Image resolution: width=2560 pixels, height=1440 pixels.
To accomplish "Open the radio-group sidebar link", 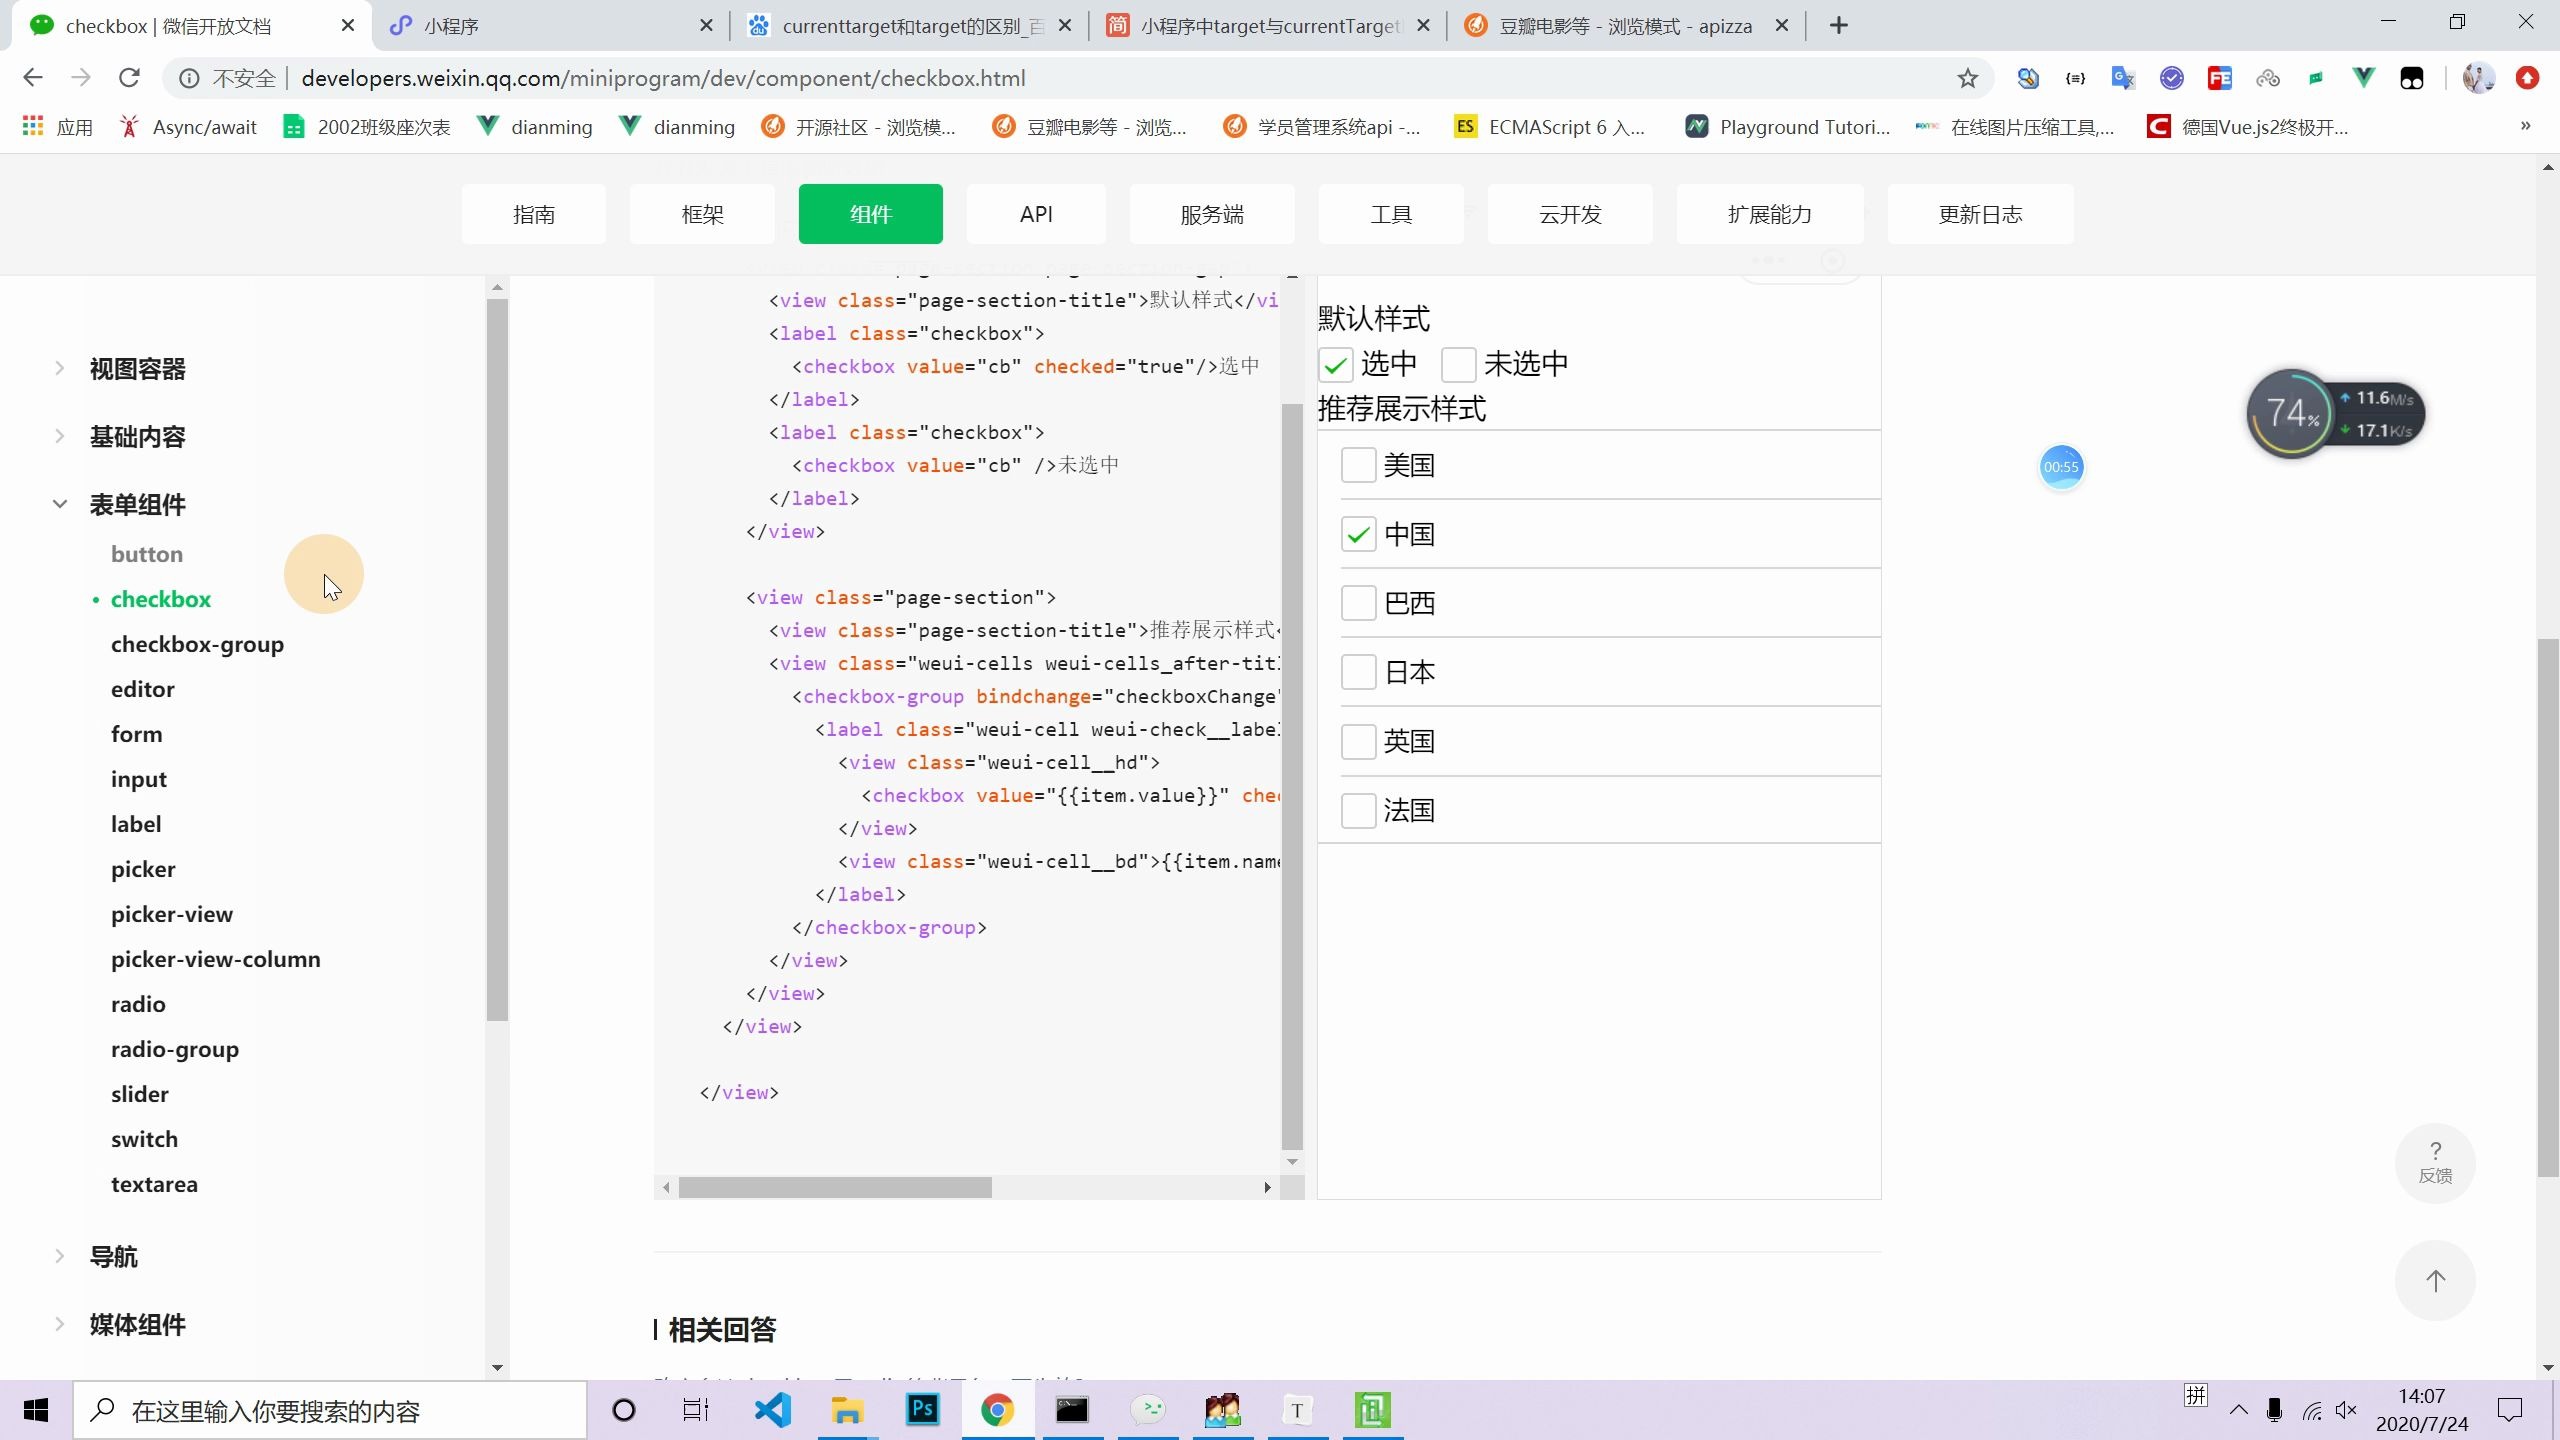I will 175,1050.
